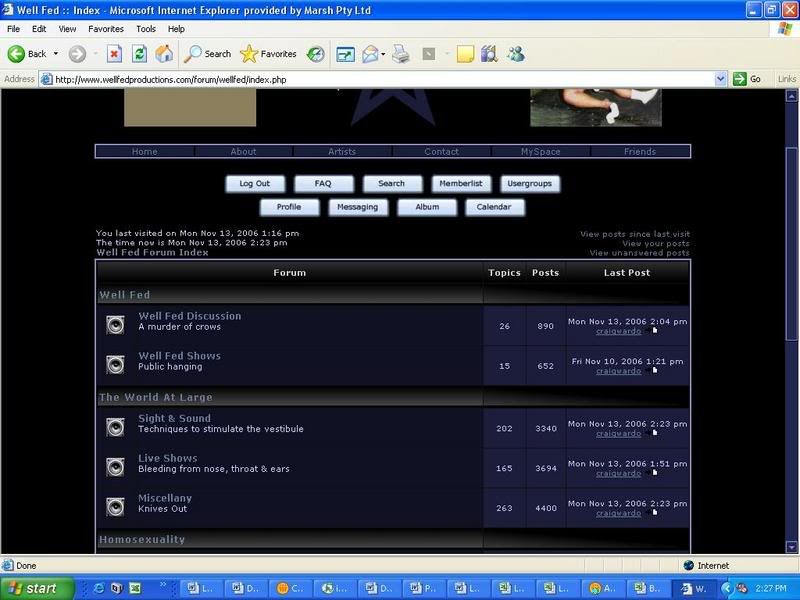This screenshot has width=800, height=600.
Task: Open the Sight & Sound forum
Action: [x=174, y=418]
